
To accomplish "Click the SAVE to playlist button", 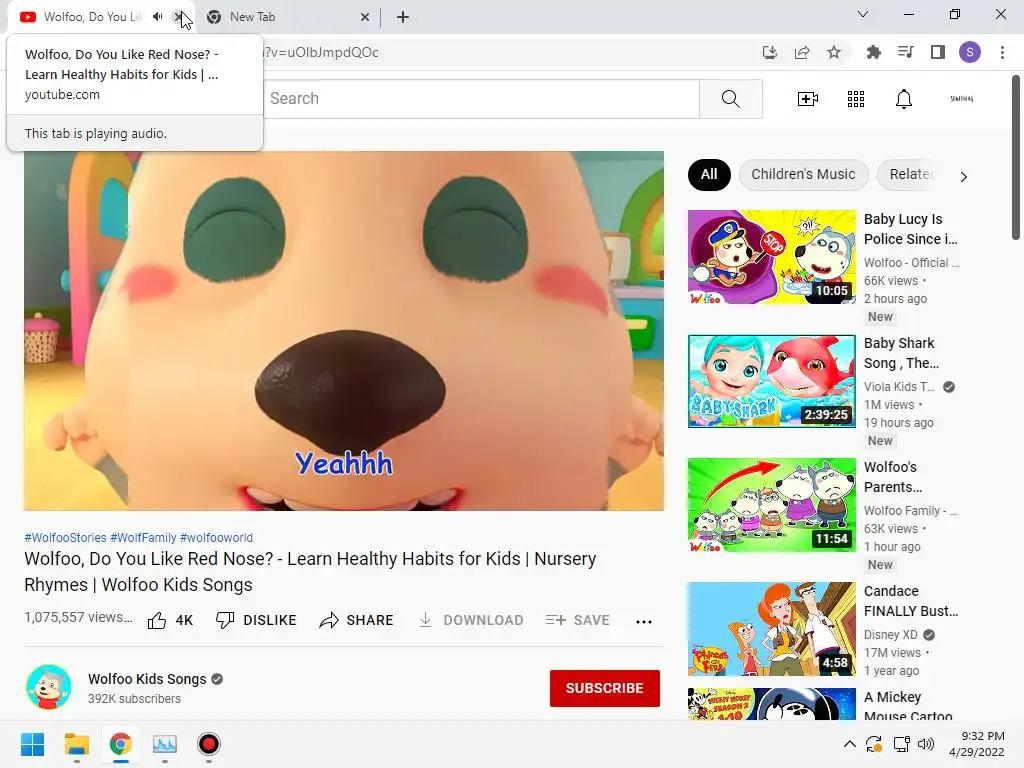I will (x=578, y=620).
